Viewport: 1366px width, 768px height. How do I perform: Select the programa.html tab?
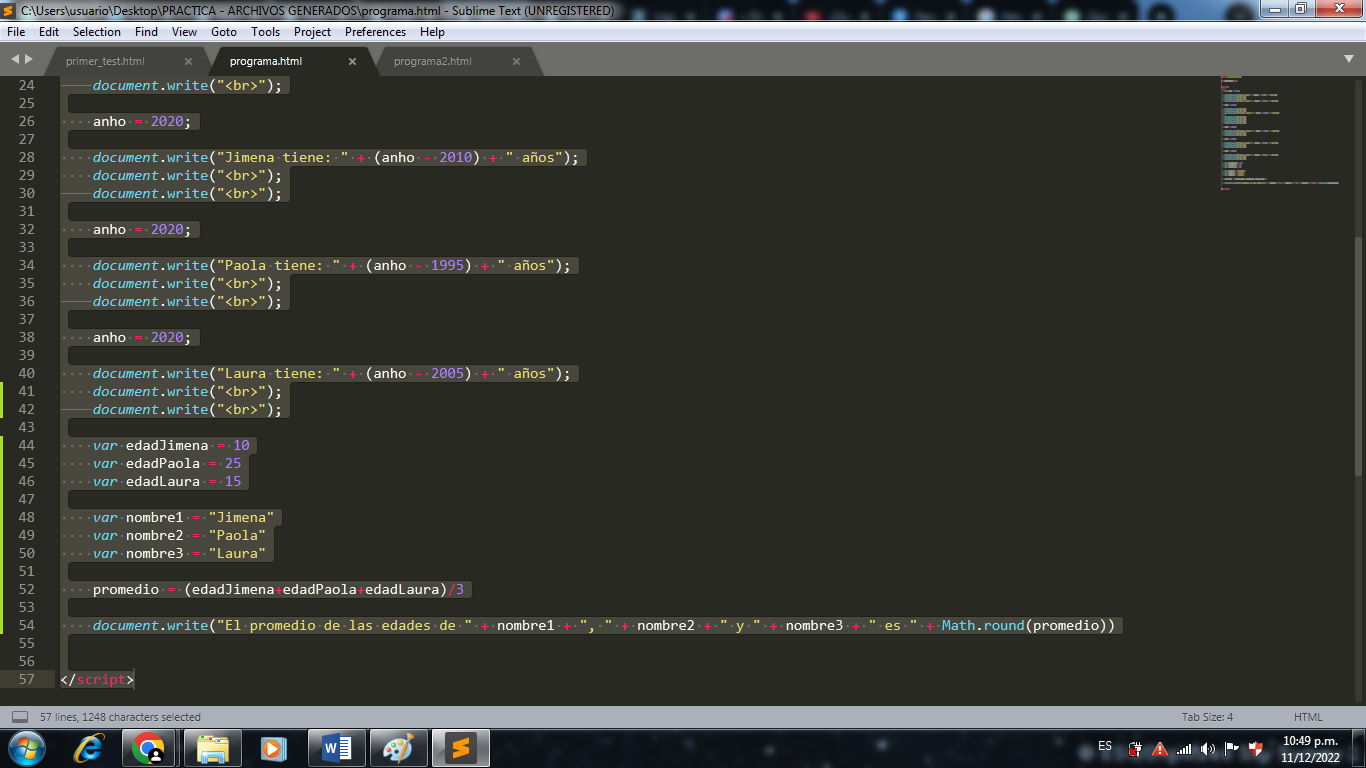pyautogui.click(x=265, y=61)
